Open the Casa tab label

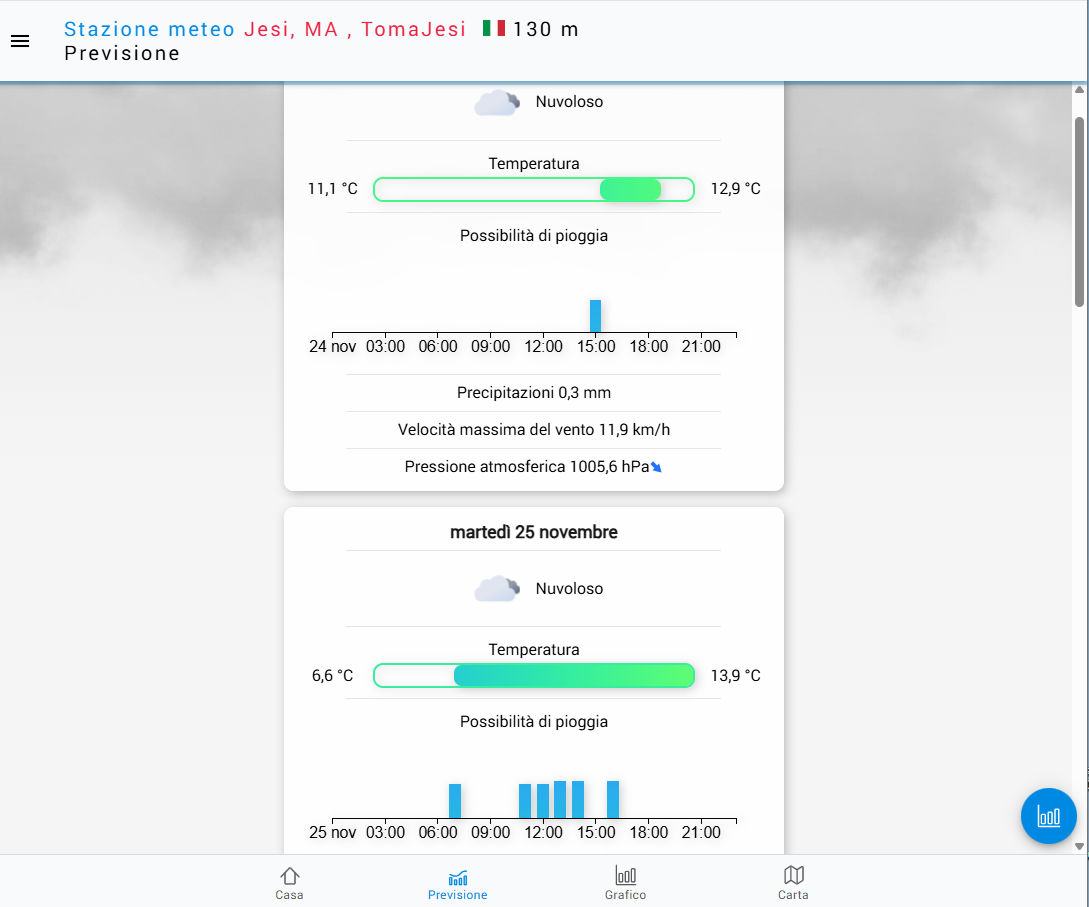point(289,895)
